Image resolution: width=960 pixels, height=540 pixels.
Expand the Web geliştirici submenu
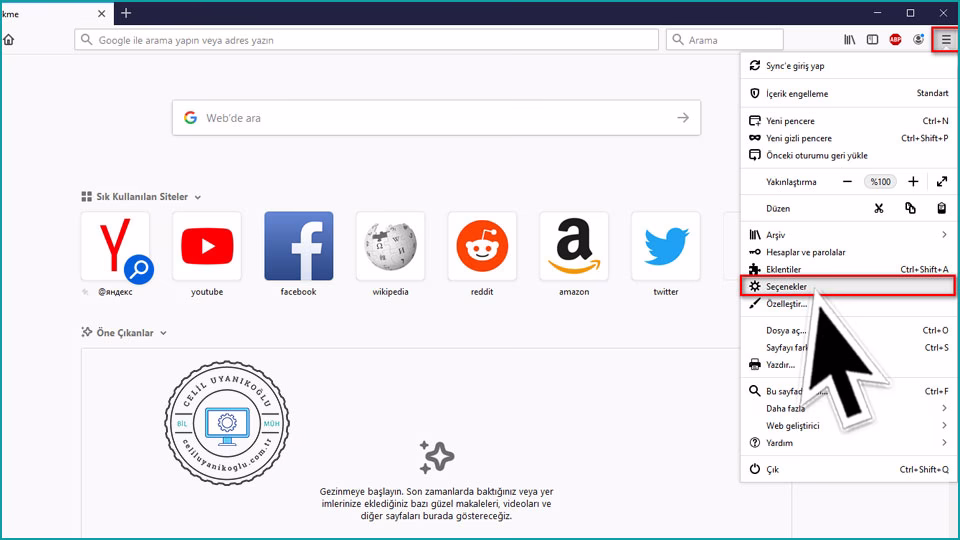point(847,426)
